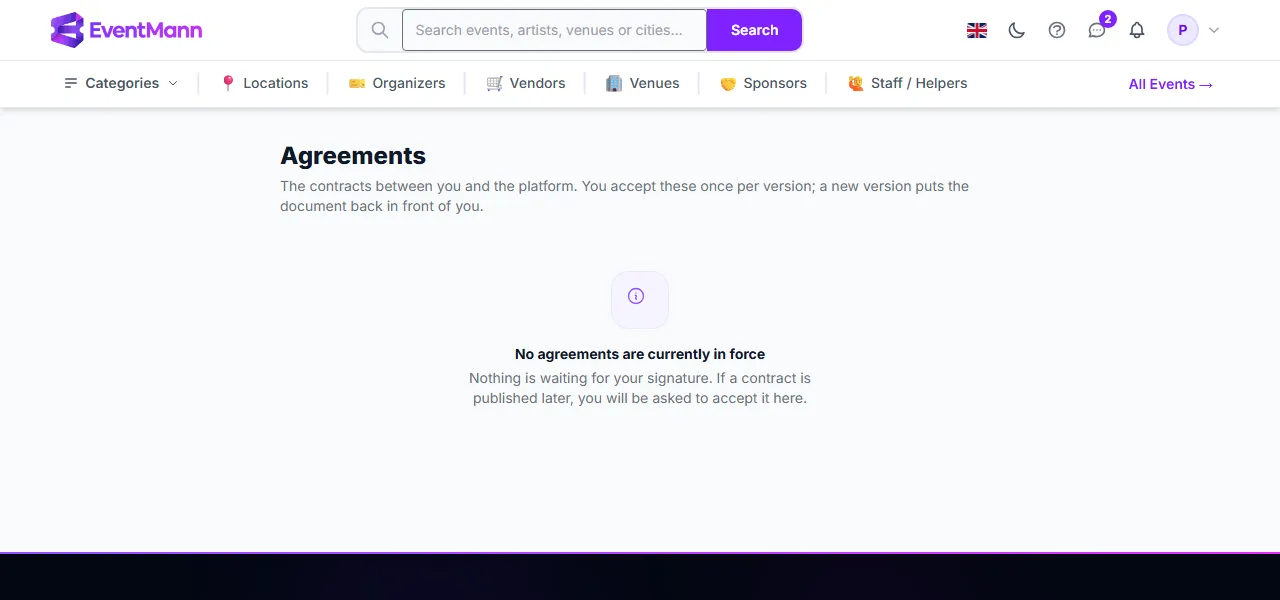Click 'No agreements are currently in force' text
This screenshot has width=1280, height=600.
point(640,354)
